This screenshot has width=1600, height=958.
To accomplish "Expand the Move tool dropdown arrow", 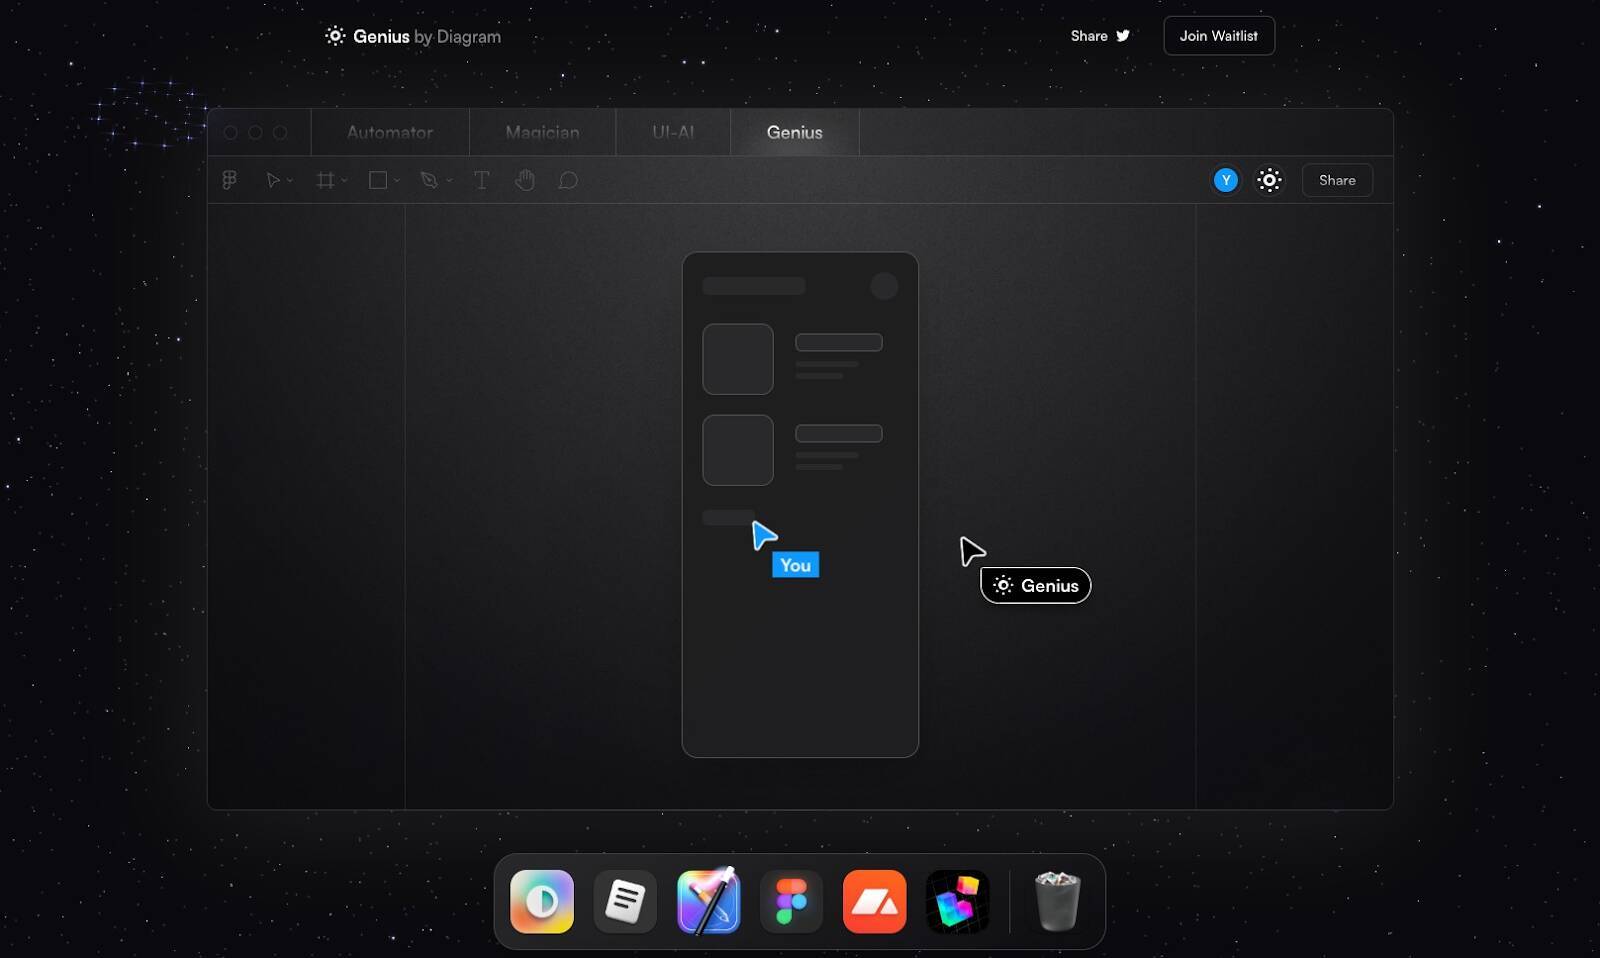I will 290,181.
